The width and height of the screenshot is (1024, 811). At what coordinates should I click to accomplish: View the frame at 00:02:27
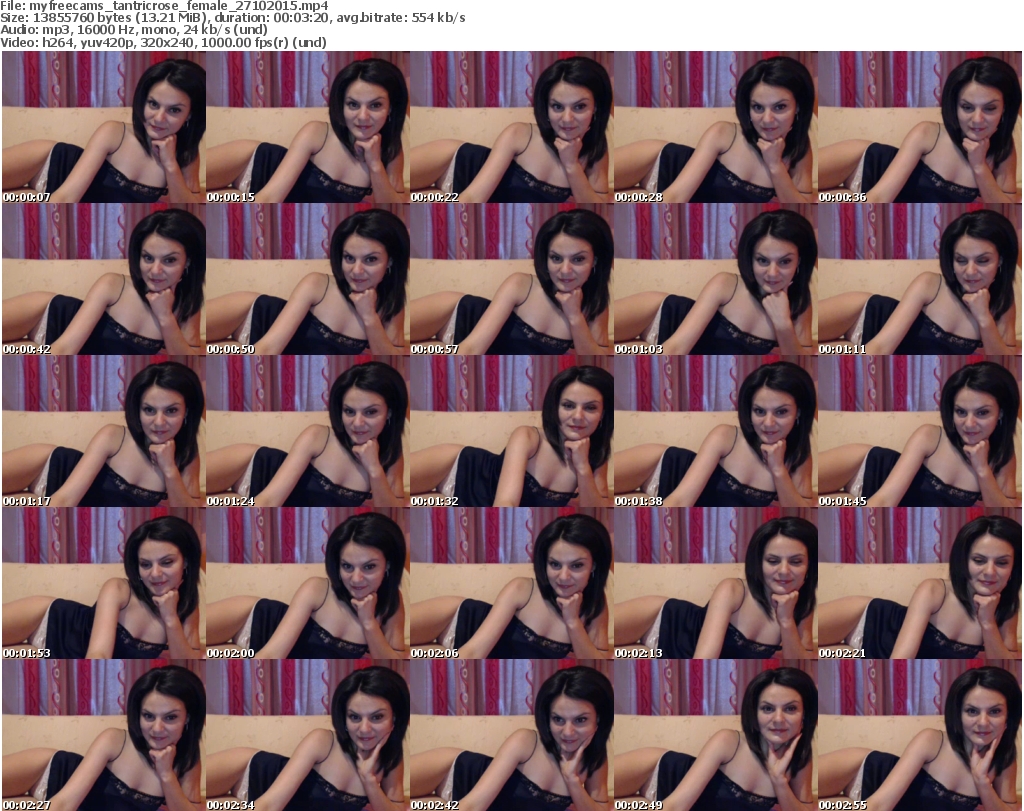(x=104, y=735)
